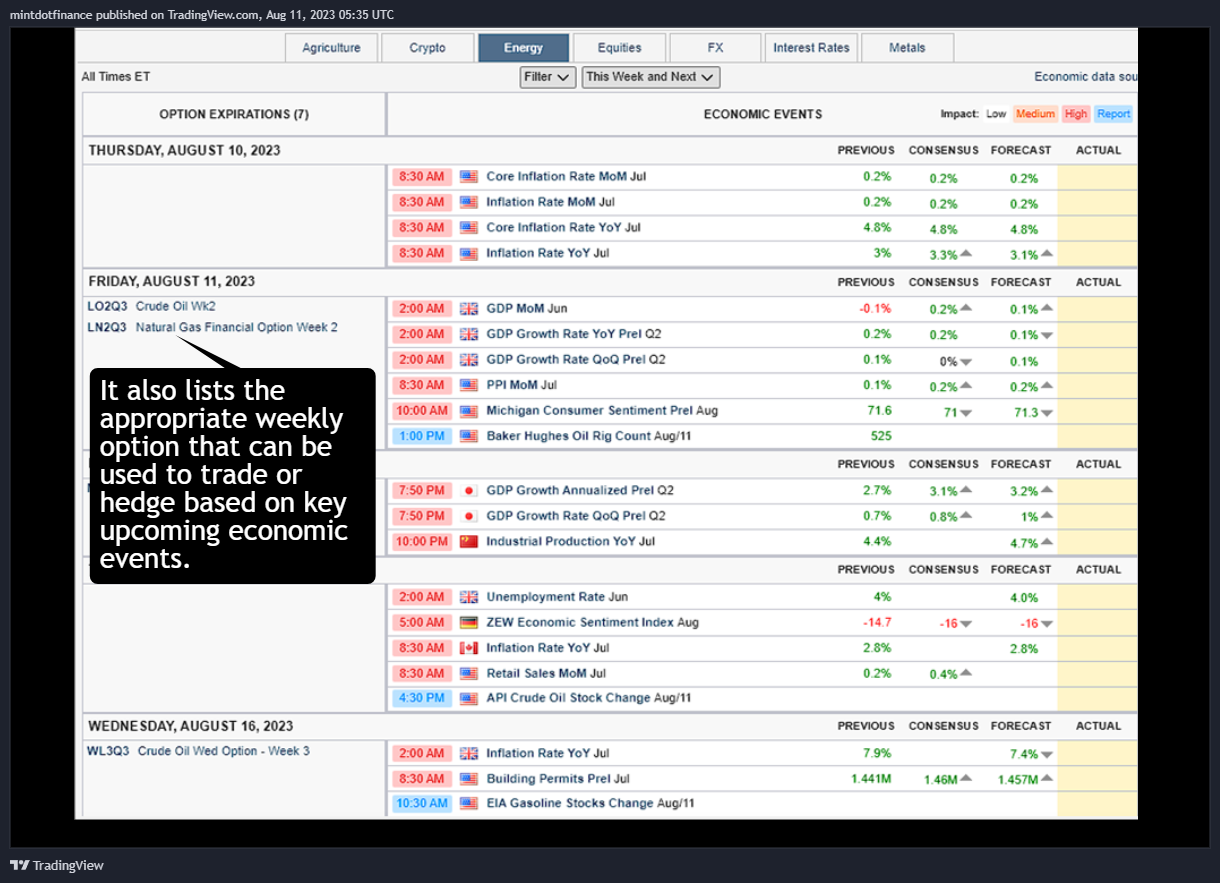This screenshot has height=883, width=1220.
Task: Click the Japan flag beside GDP Growth Annualized
Action: [x=468, y=491]
